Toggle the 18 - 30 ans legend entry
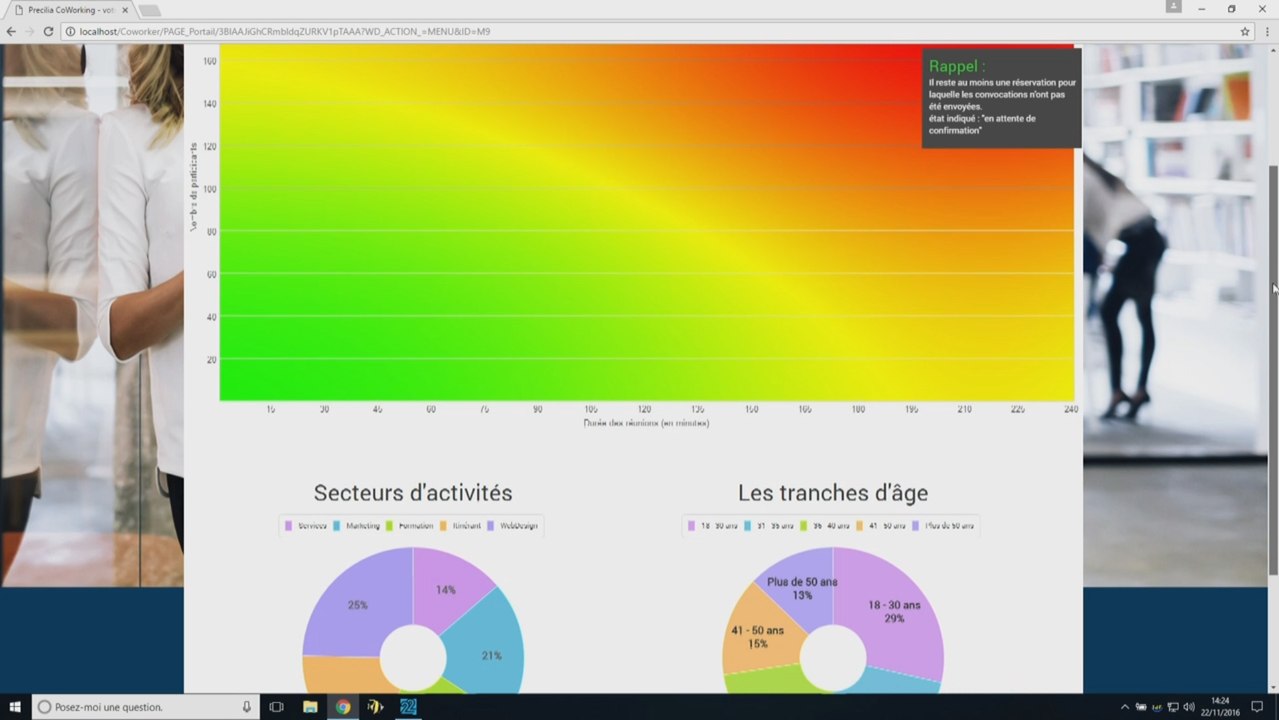The image size is (1279, 720). (x=713, y=526)
